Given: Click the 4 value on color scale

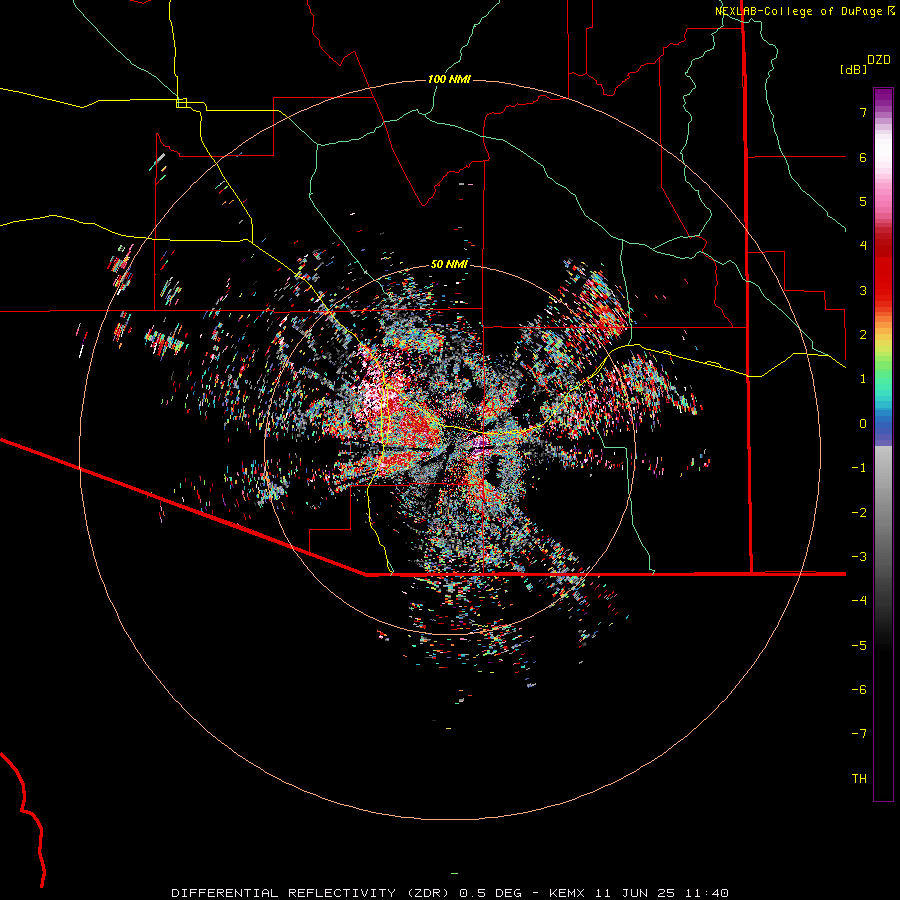Looking at the screenshot, I should (x=863, y=246).
